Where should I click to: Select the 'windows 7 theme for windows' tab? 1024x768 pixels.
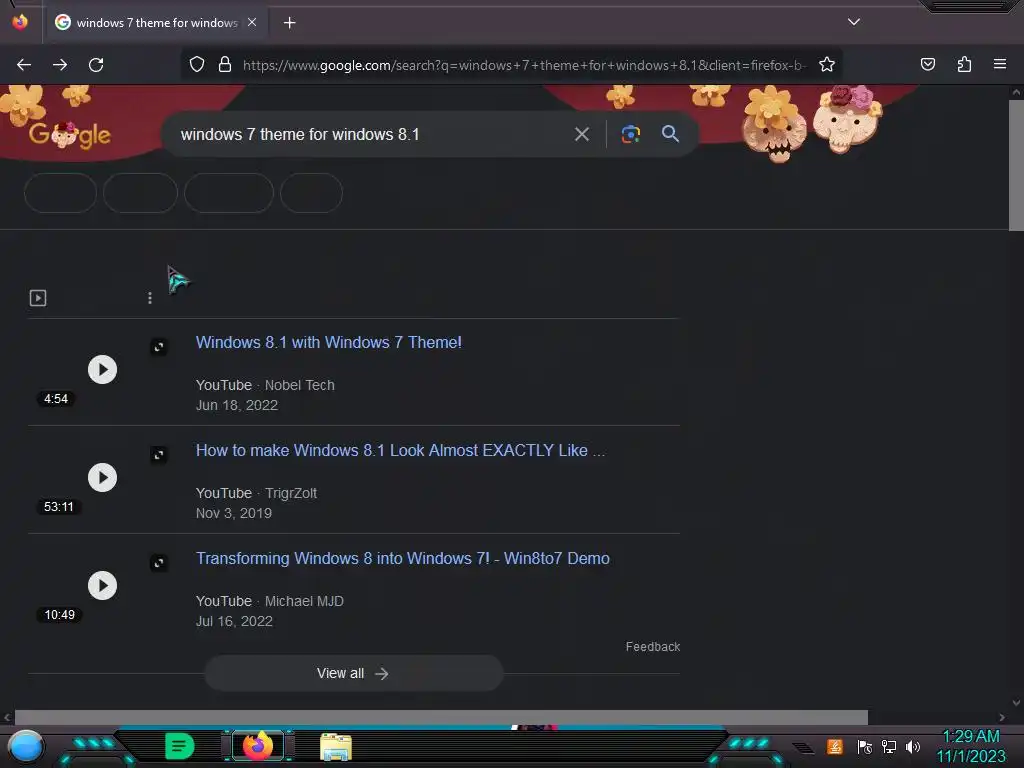click(155, 23)
